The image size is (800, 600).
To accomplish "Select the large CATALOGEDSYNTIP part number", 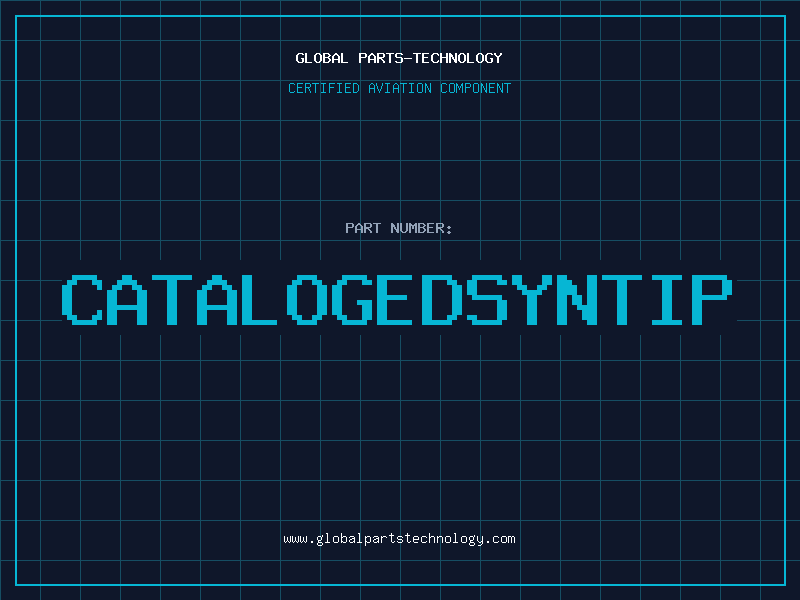I will click(399, 299).
